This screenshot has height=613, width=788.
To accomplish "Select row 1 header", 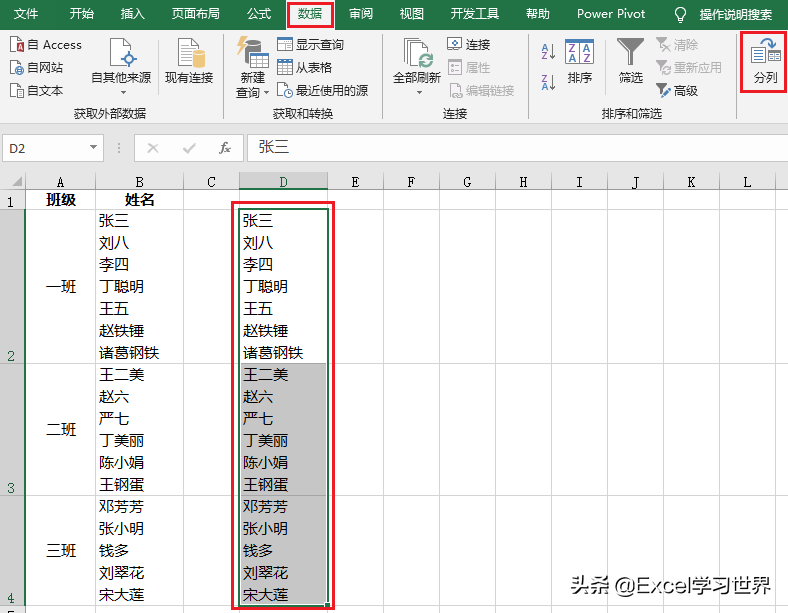I will coord(12,200).
